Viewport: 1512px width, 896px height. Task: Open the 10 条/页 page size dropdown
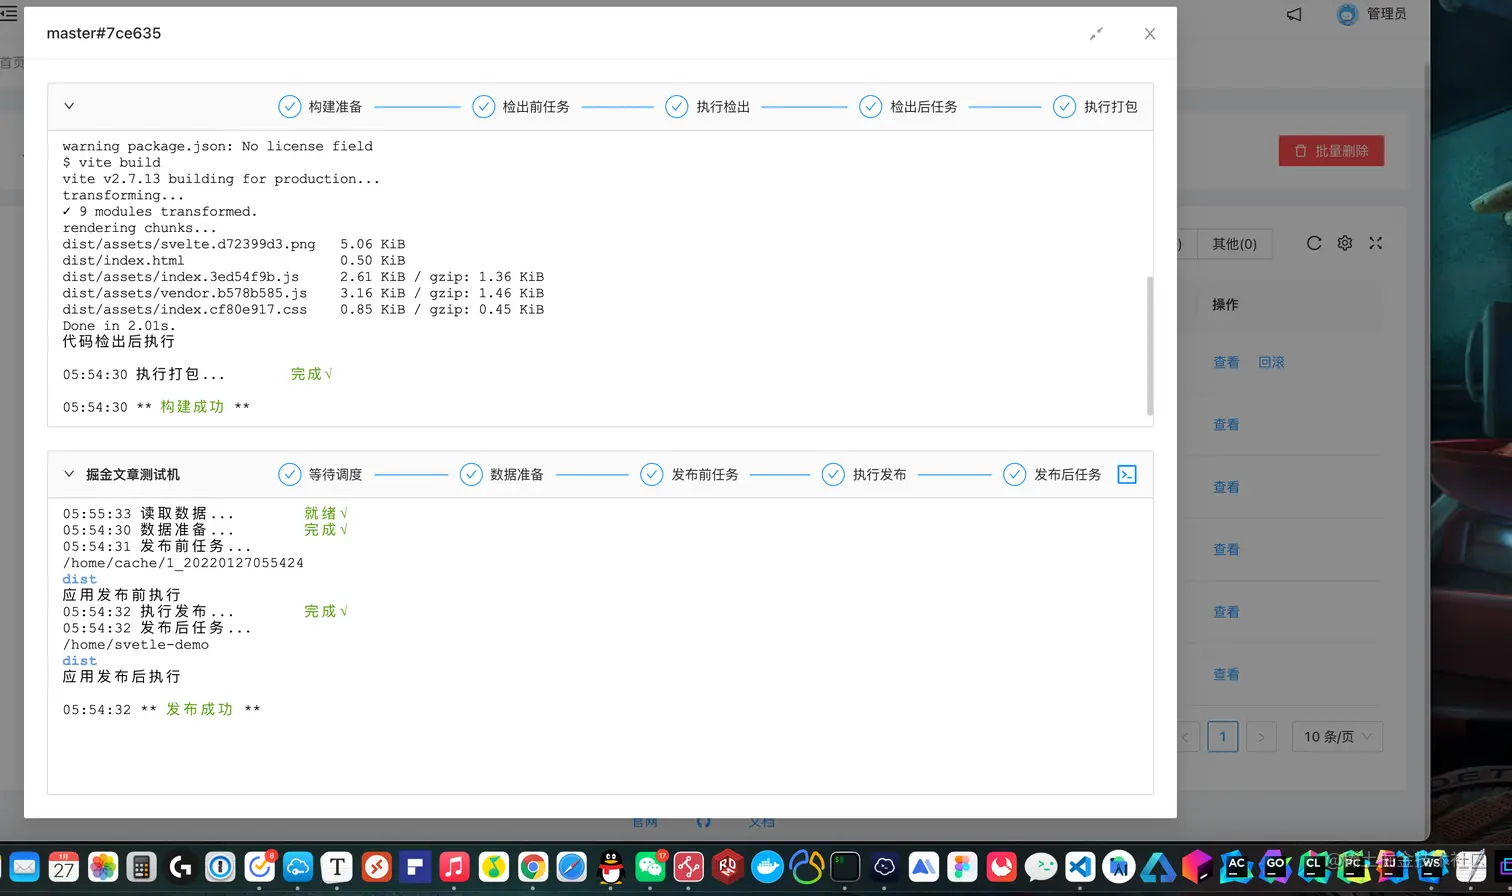pos(1338,737)
